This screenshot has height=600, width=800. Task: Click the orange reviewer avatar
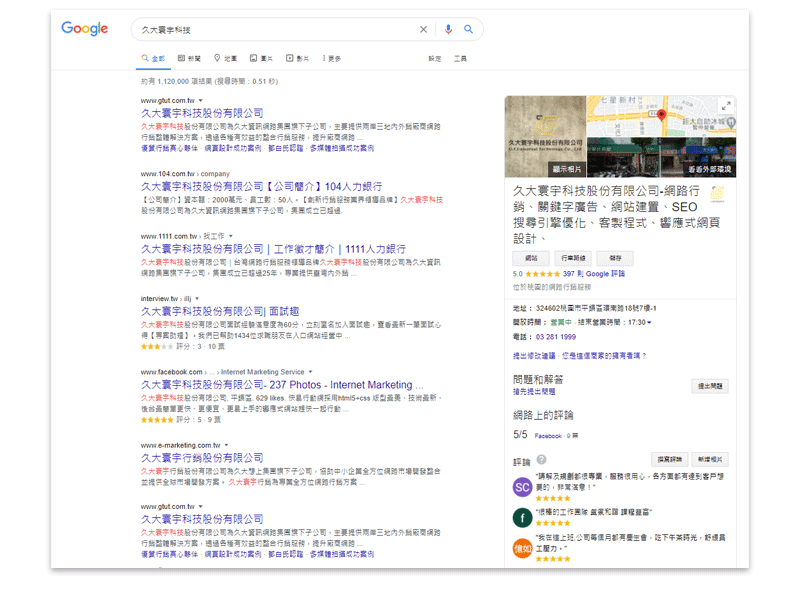pyautogui.click(x=522, y=548)
